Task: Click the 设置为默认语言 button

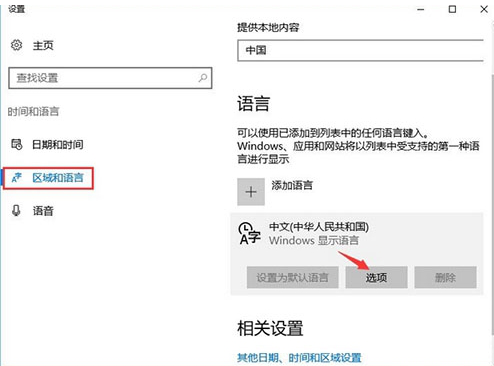Action: [293, 277]
